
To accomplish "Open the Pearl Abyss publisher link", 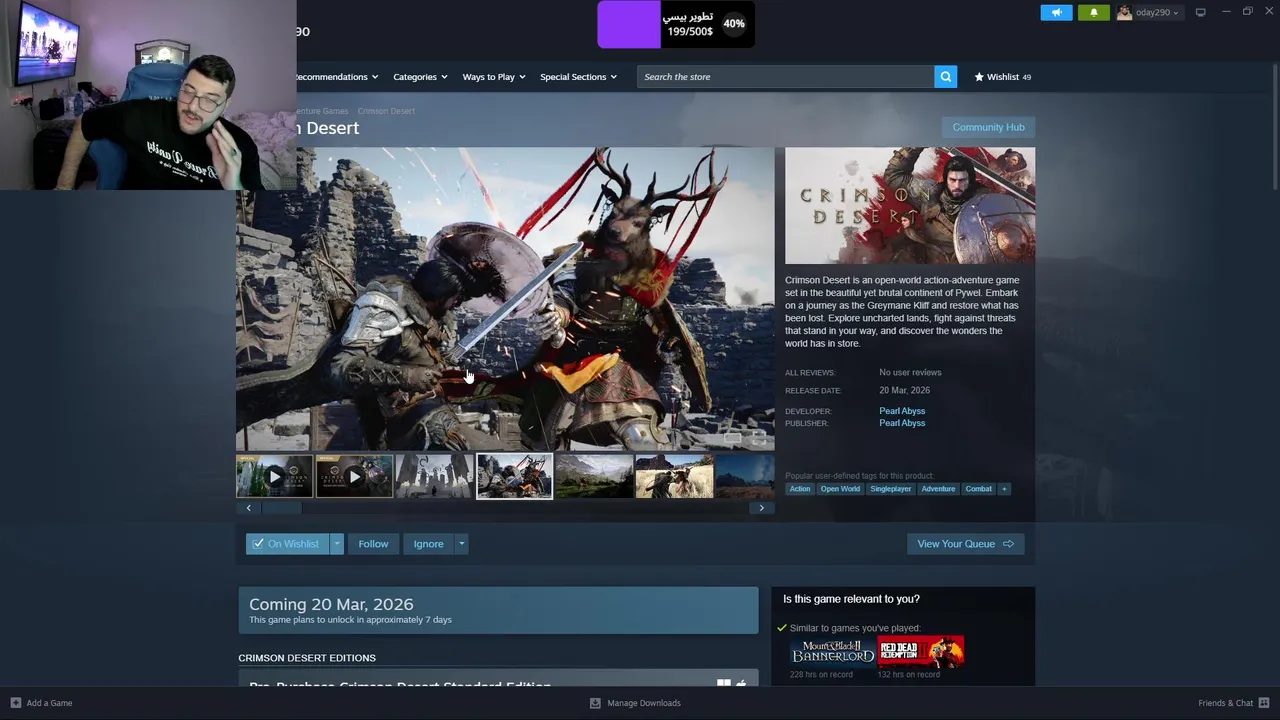I will tap(902, 423).
